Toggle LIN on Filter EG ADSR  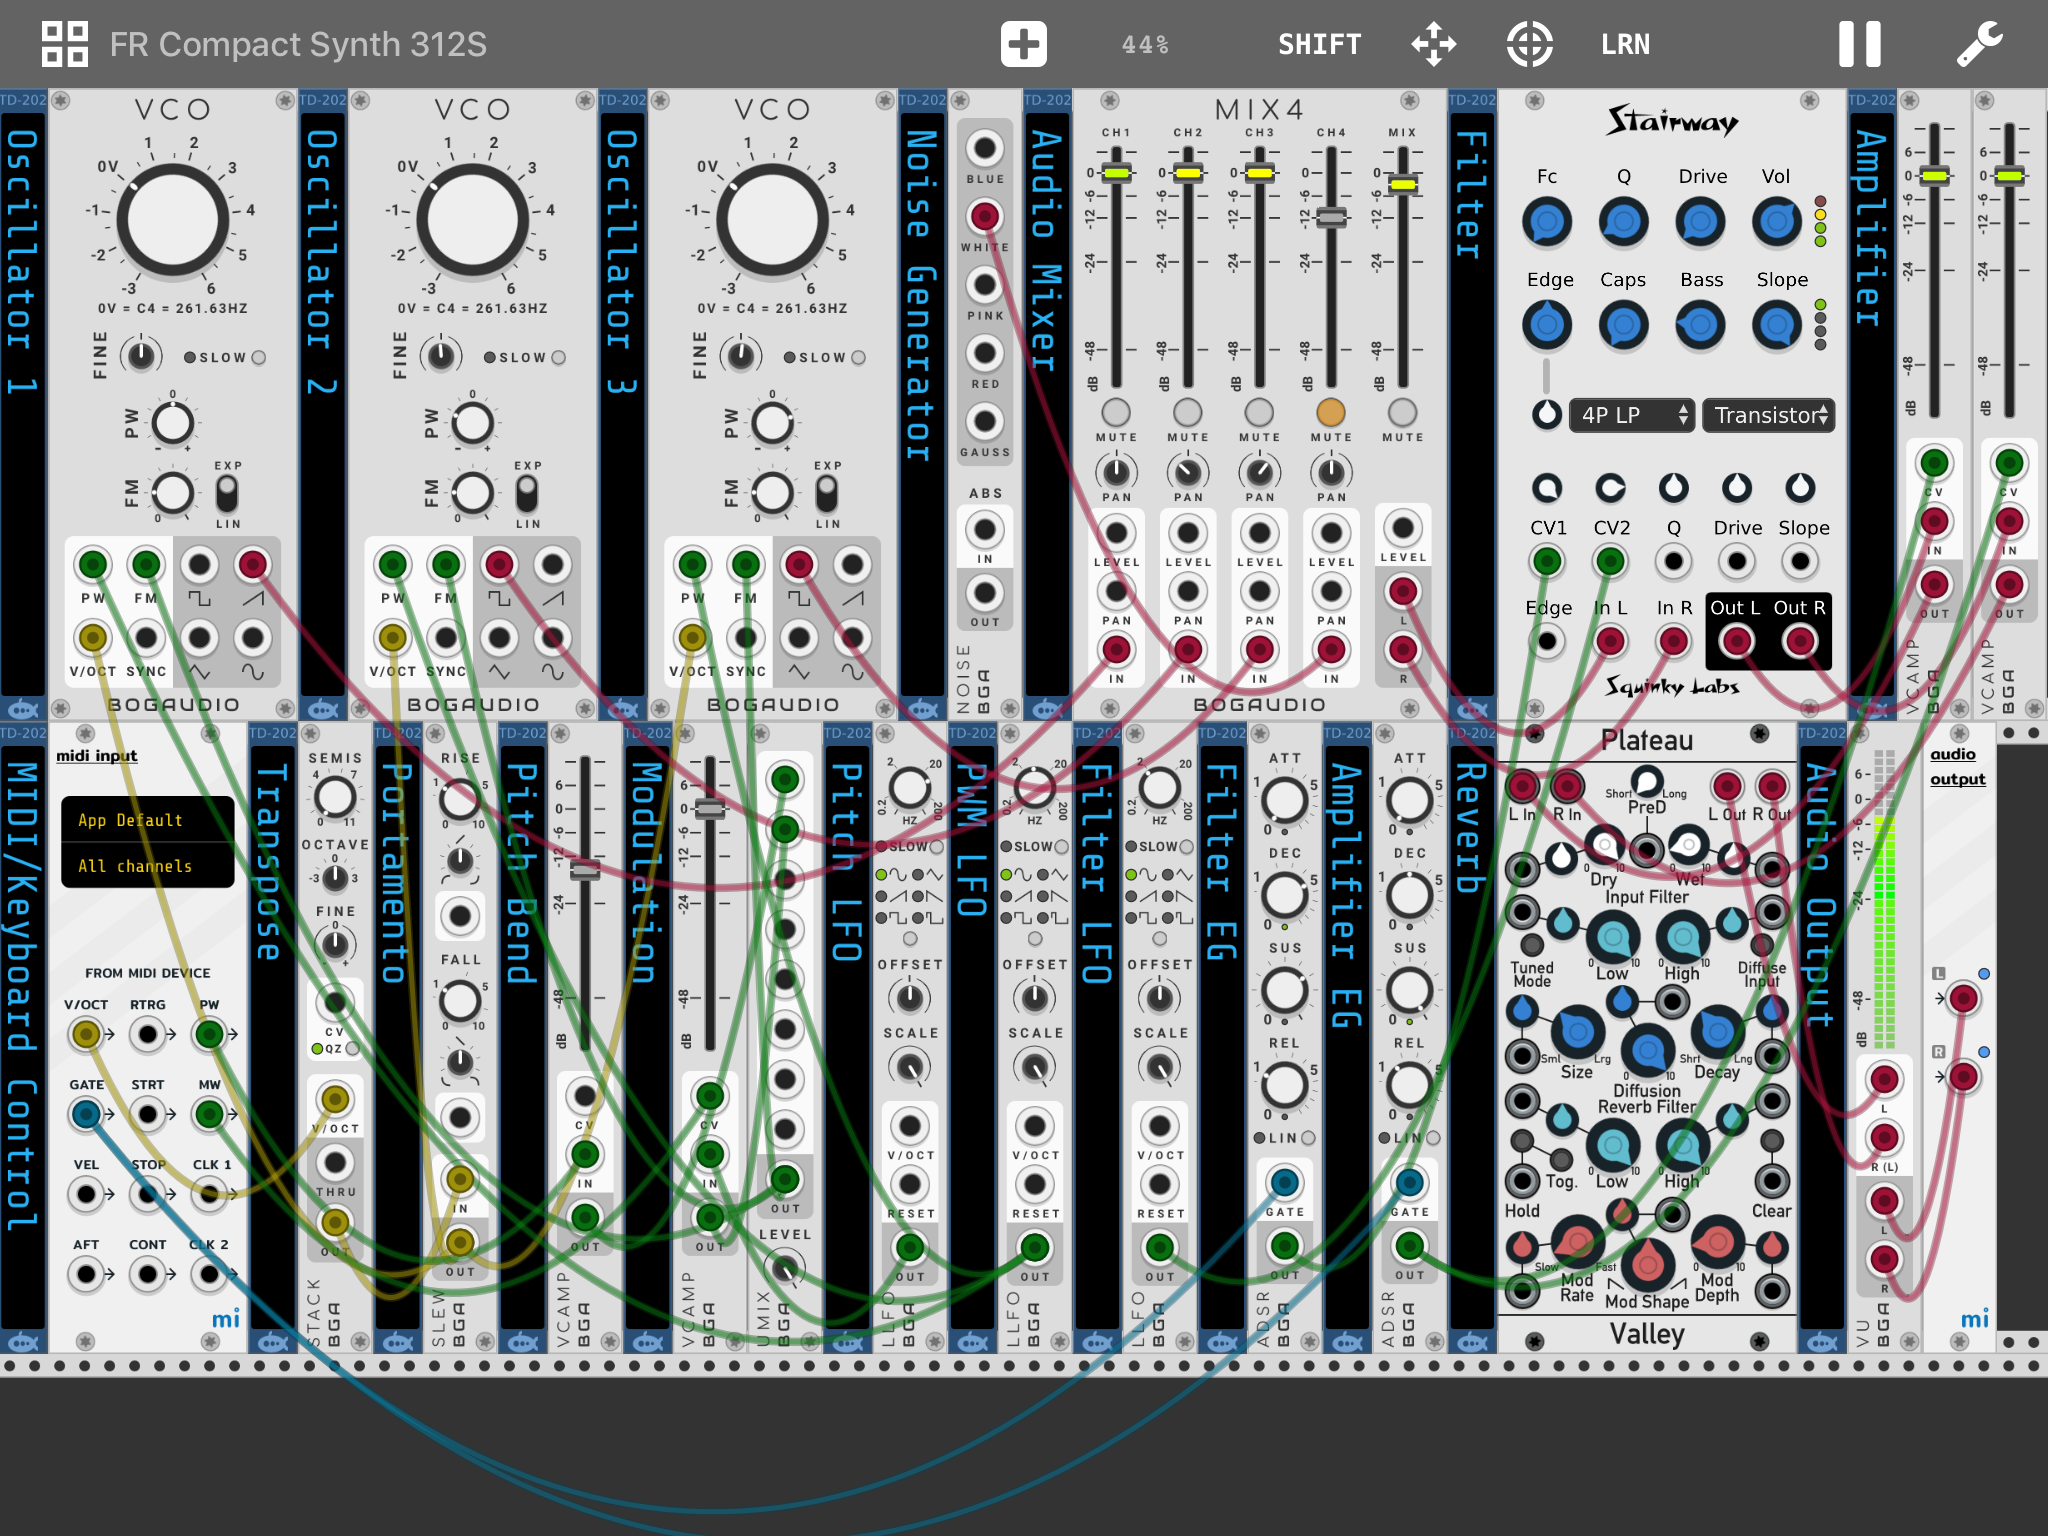[x=1308, y=1138]
